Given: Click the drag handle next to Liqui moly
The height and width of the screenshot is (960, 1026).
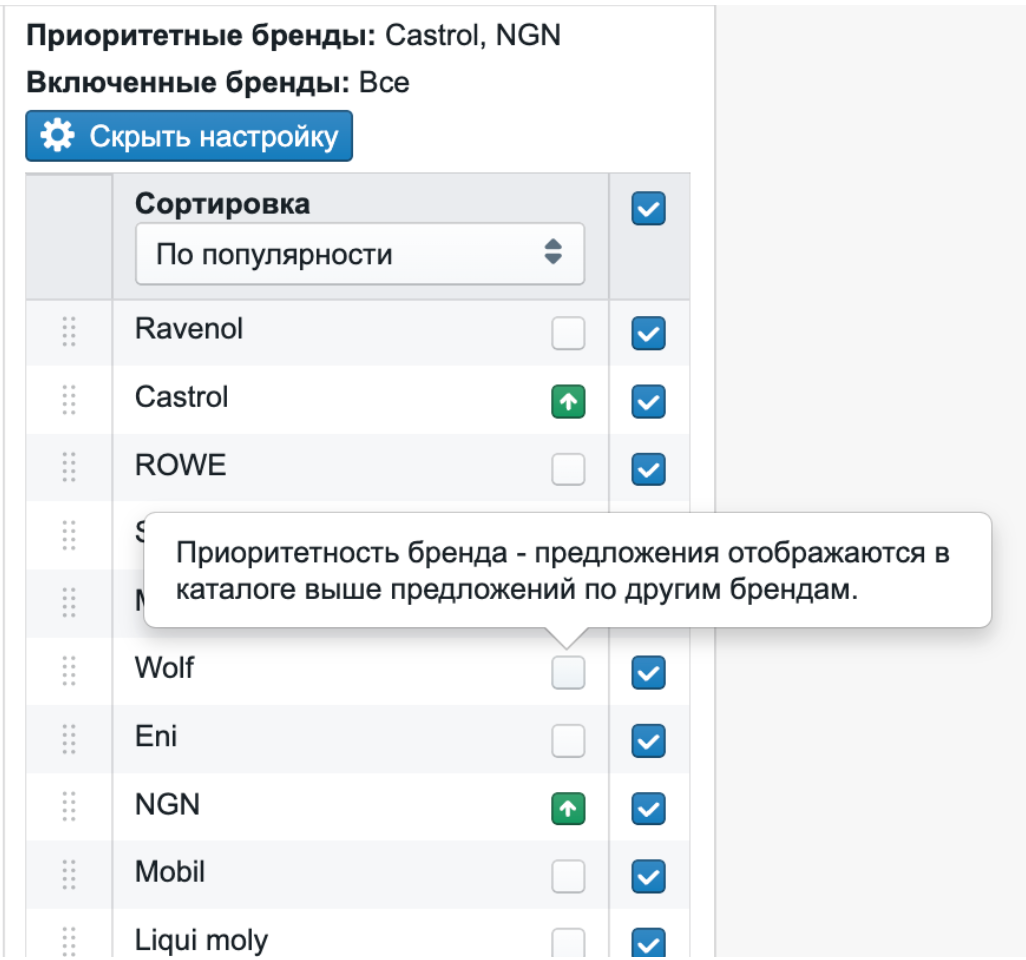Looking at the screenshot, I should coord(69,942).
